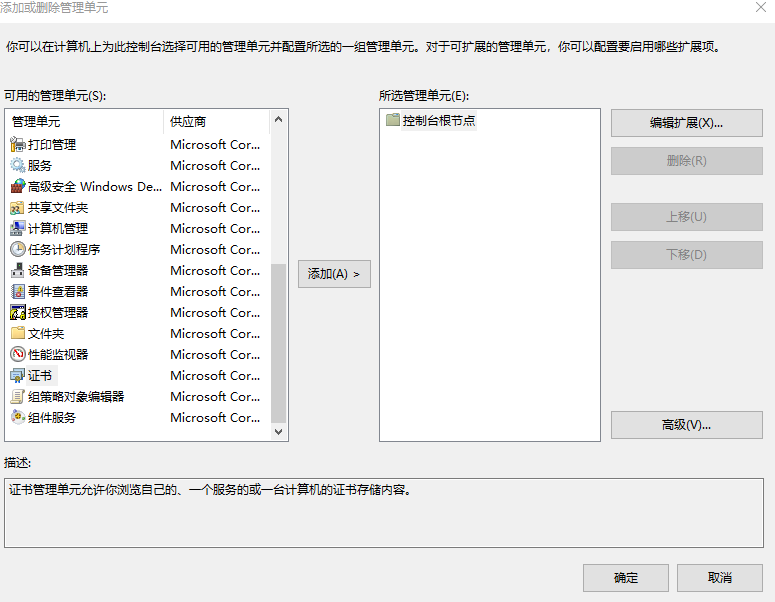Select the 证书 snap-in name
775x602 pixels.
coord(40,376)
